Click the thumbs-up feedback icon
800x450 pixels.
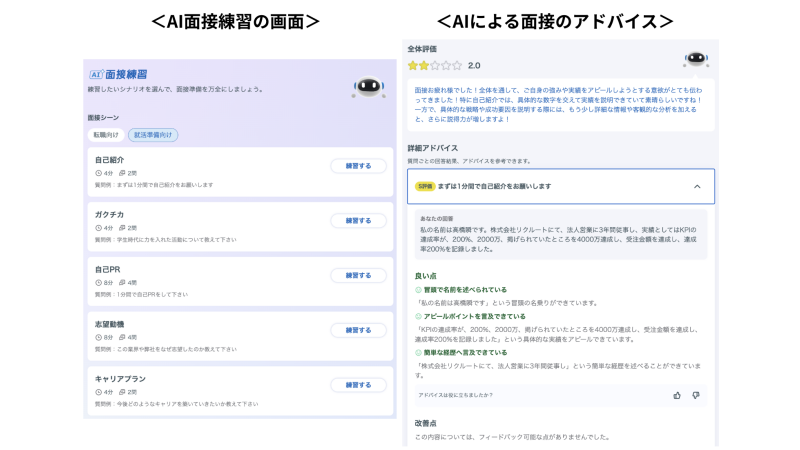(677, 395)
